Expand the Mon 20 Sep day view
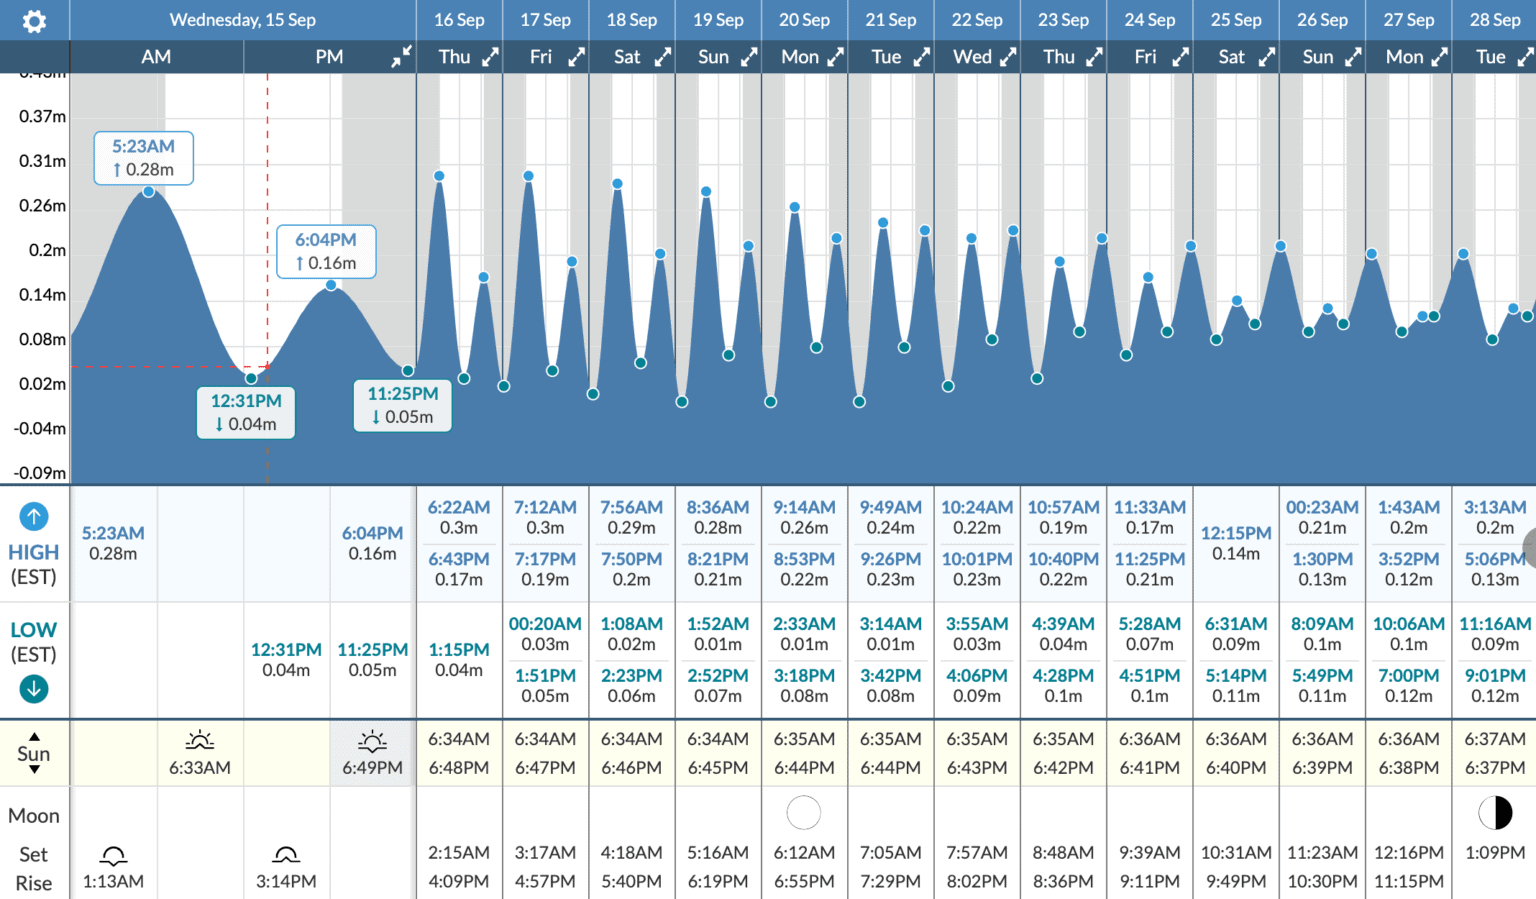Image resolution: width=1536 pixels, height=899 pixels. pos(835,58)
